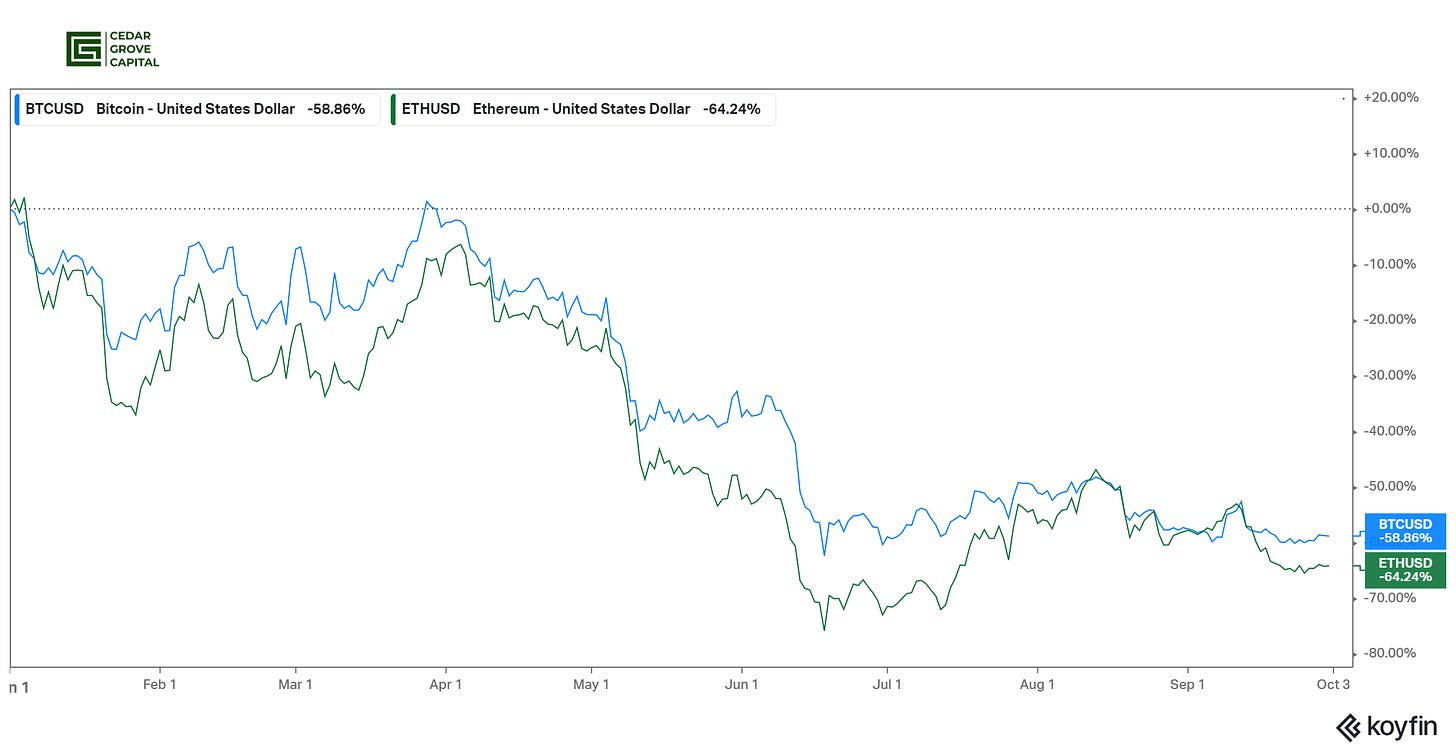Click the Oct 3 date label
Image resolution: width=1456 pixels, height=752 pixels.
pyautogui.click(x=1333, y=685)
